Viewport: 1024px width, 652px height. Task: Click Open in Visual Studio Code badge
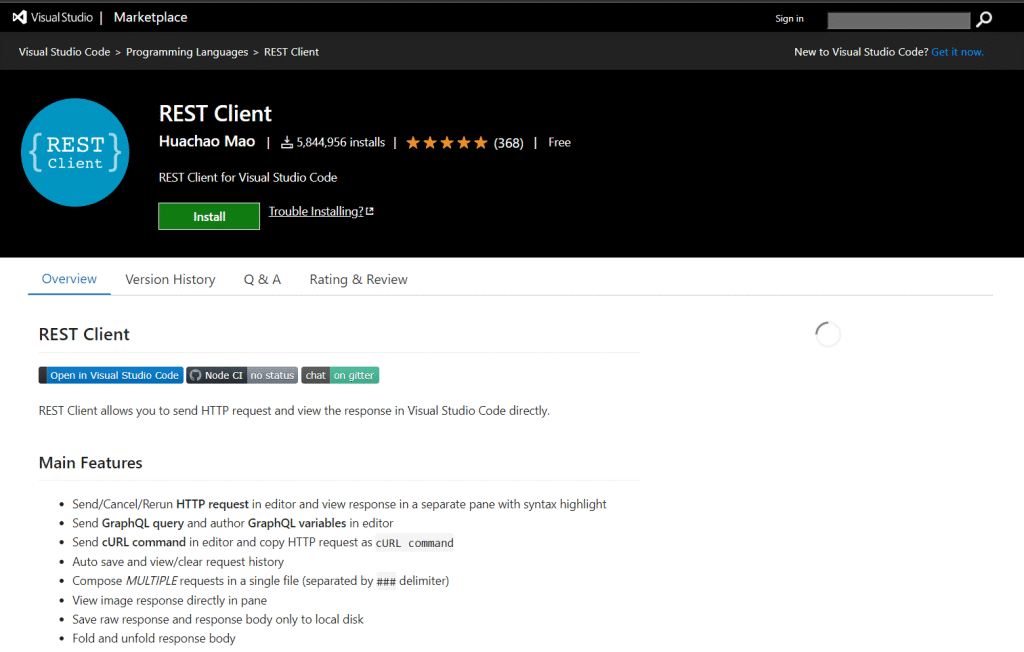click(x=111, y=375)
